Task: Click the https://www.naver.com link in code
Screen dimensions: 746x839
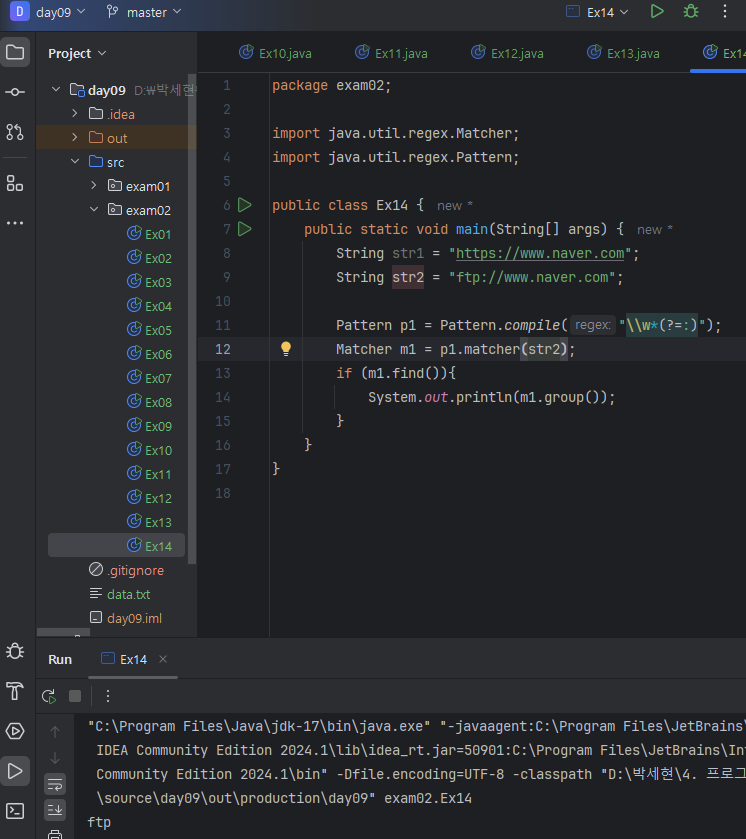Action: point(542,253)
